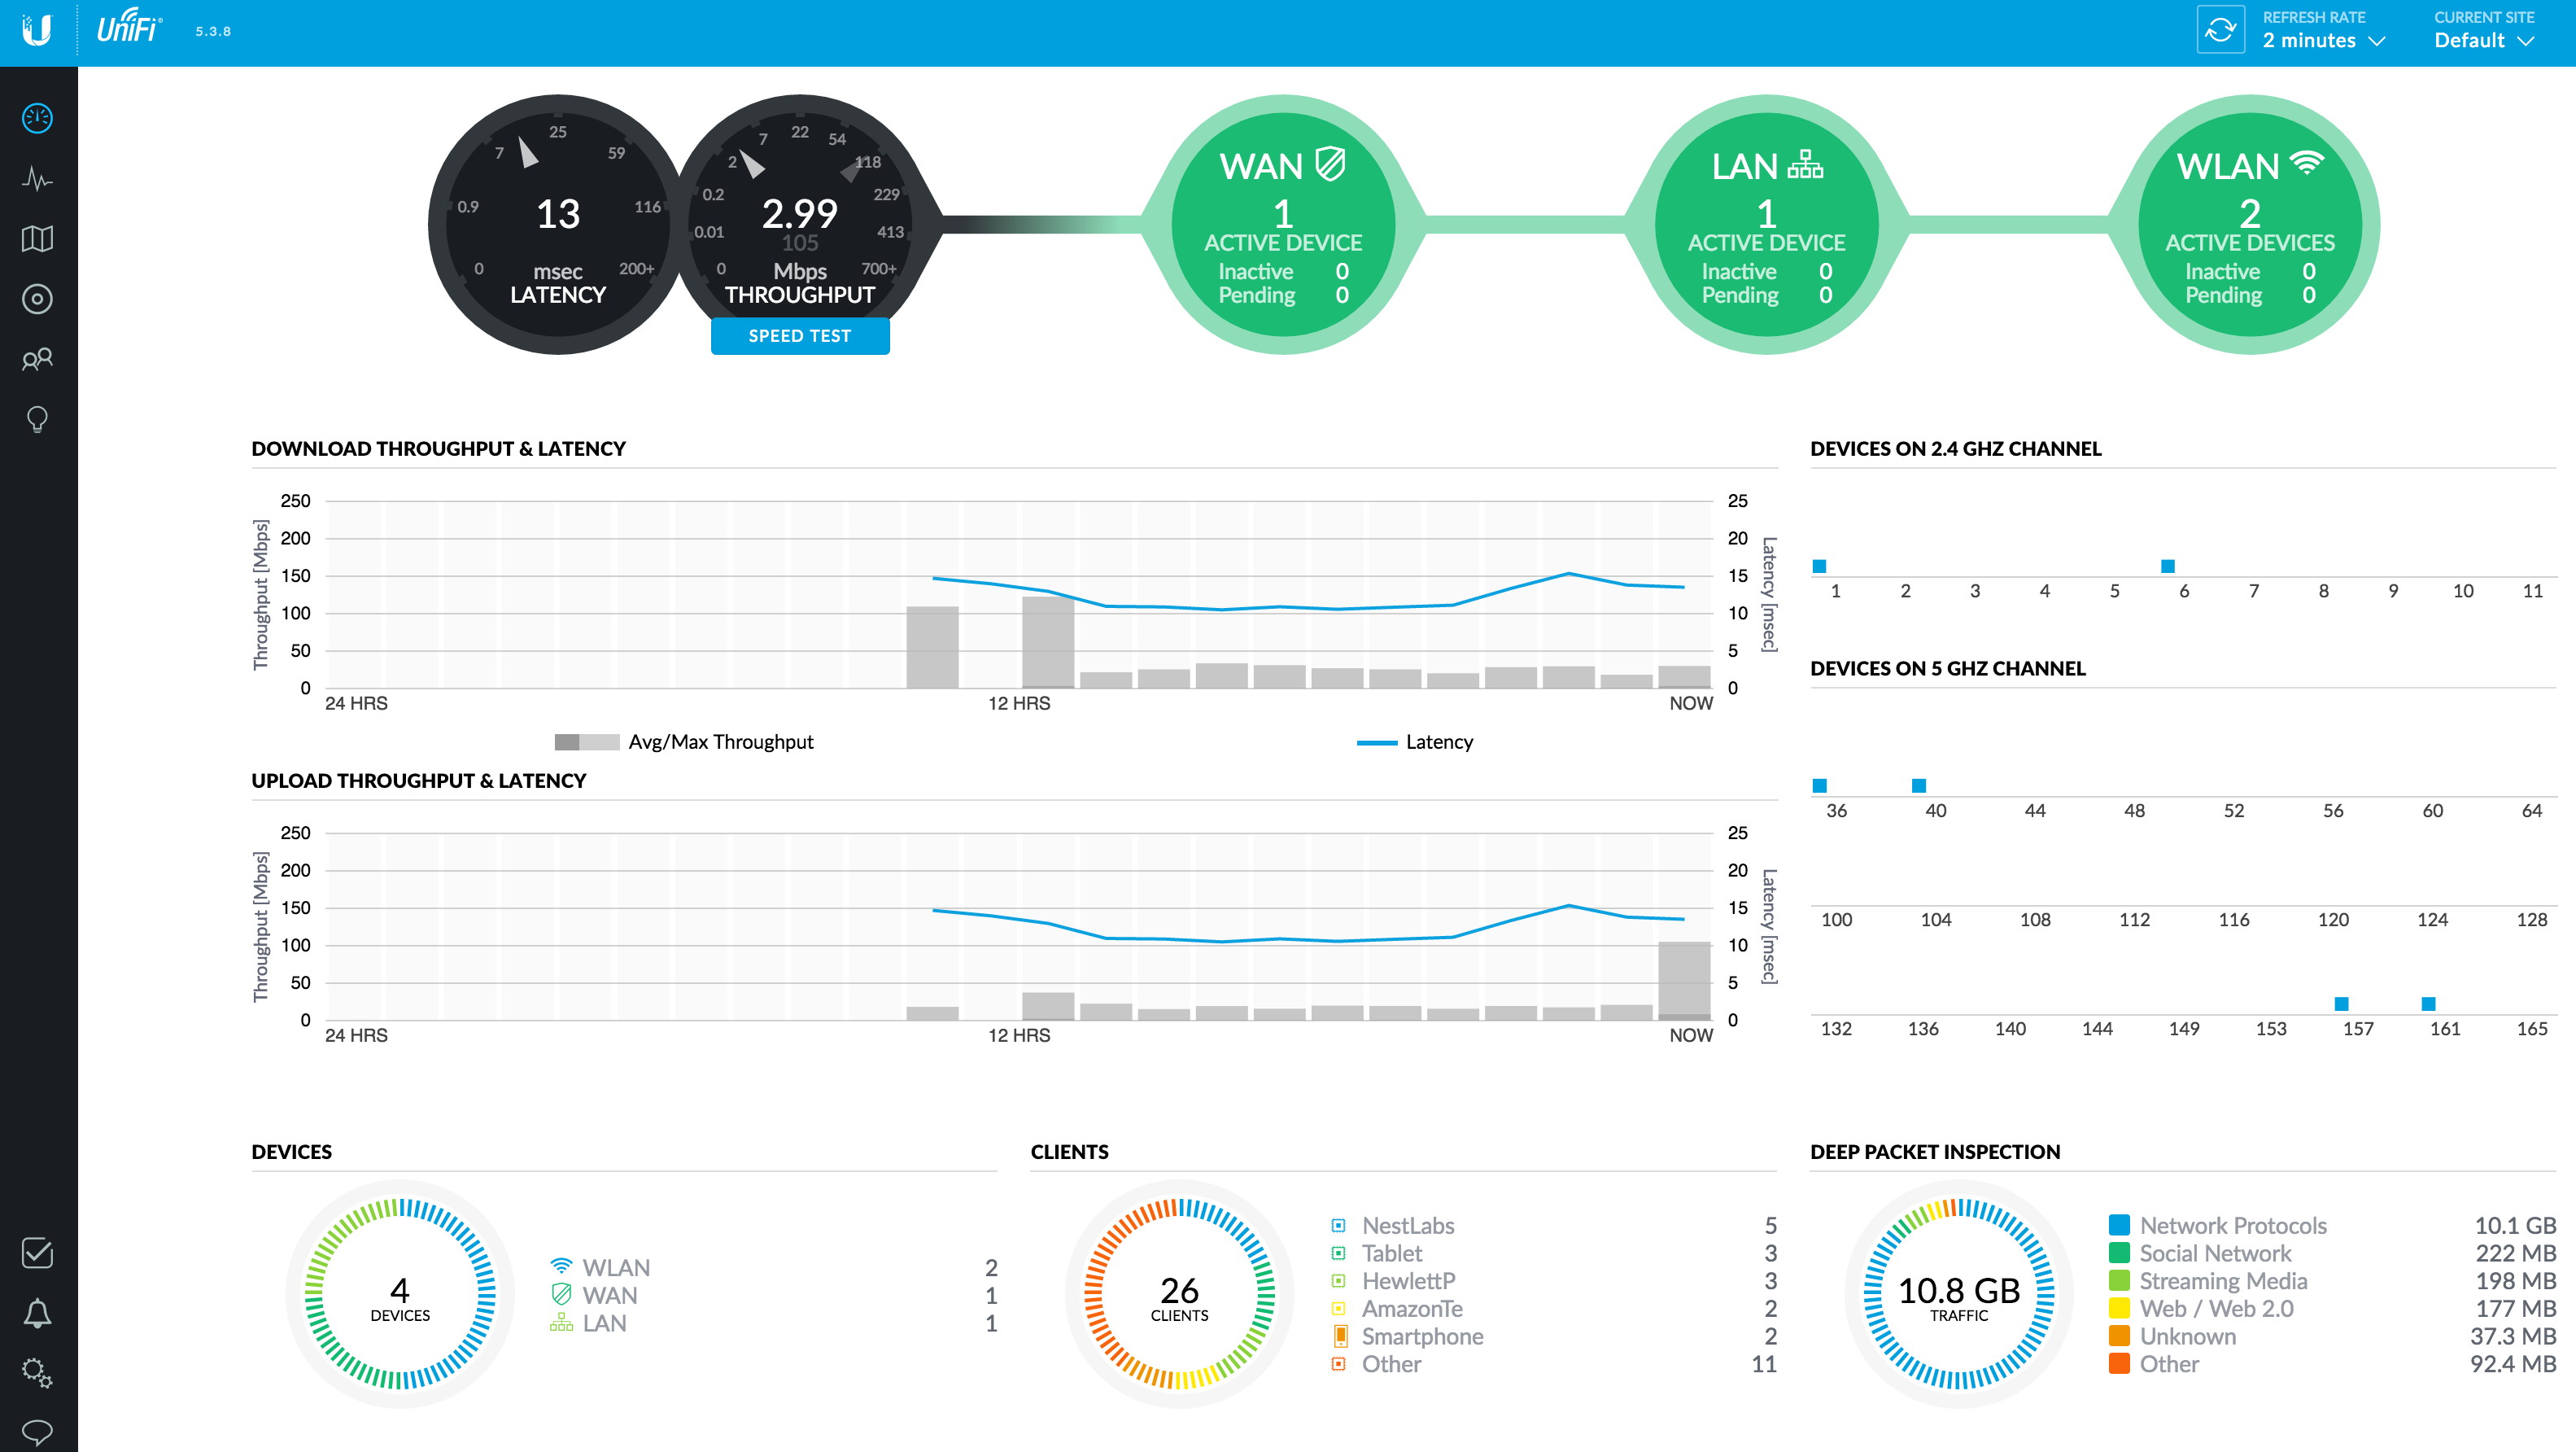Click the NestLabs entry in clients legend
2576x1452 pixels.
pyautogui.click(x=1407, y=1225)
